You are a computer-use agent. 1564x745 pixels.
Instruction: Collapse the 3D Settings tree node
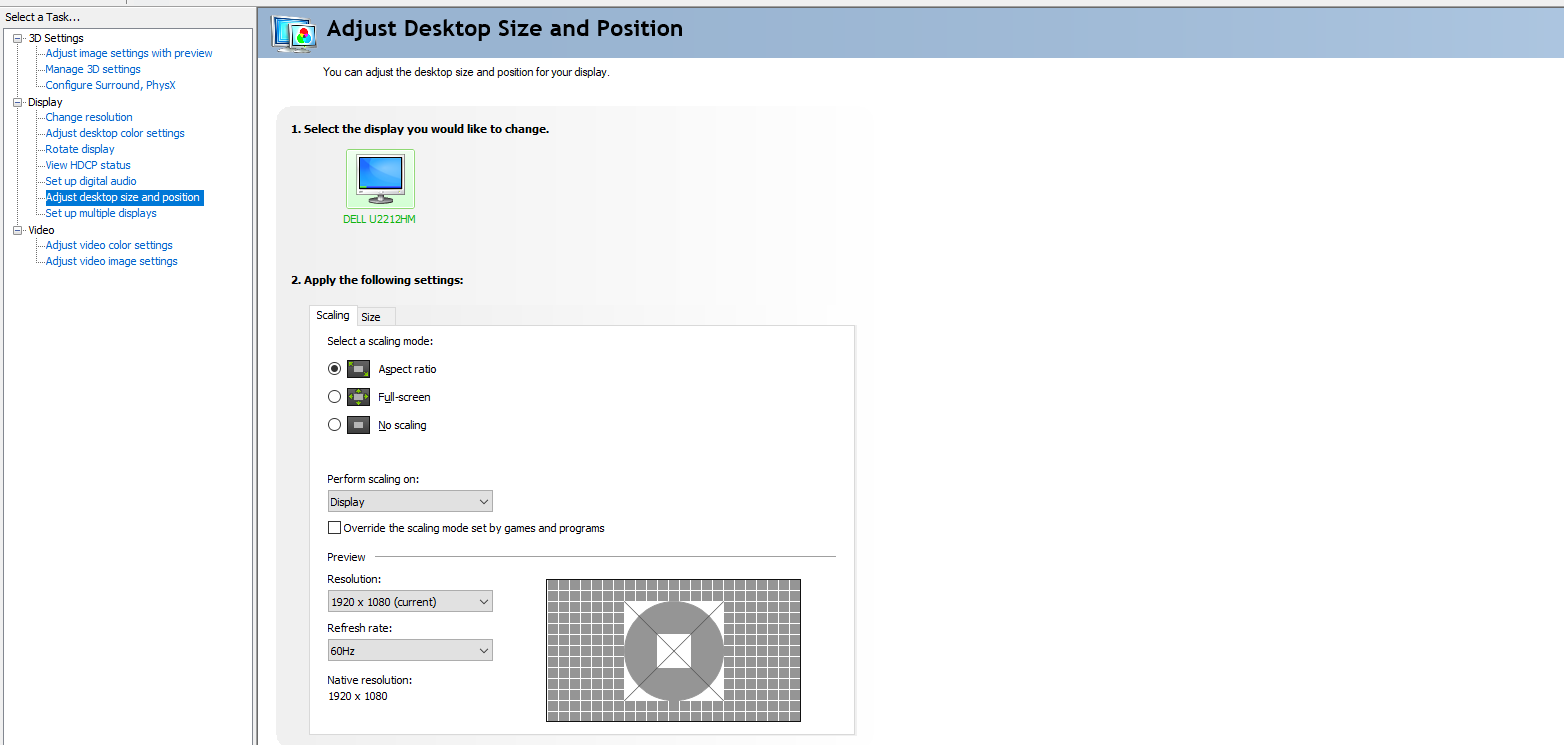[17, 38]
